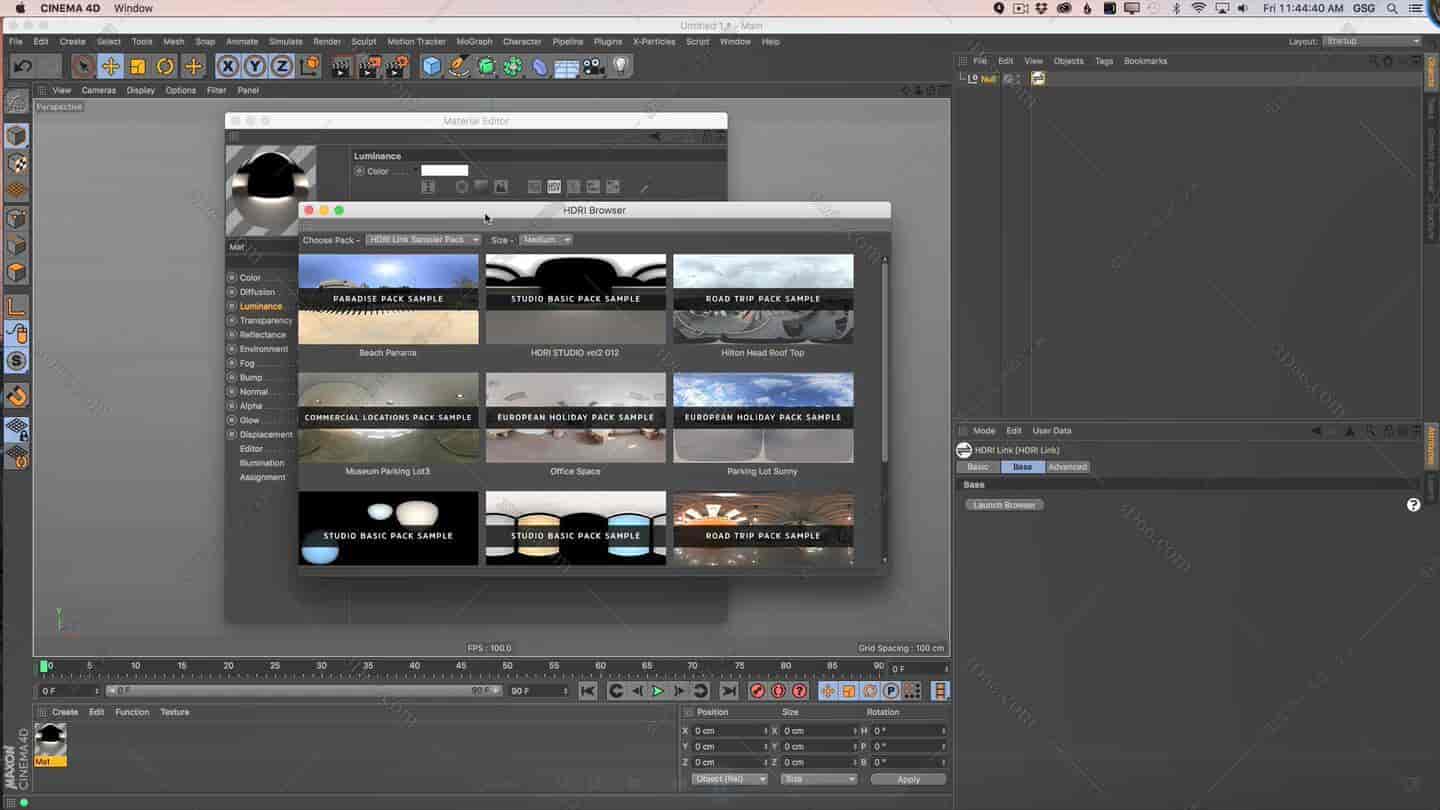Open the Light object icon
This screenshot has height=810, width=1440.
pos(622,66)
